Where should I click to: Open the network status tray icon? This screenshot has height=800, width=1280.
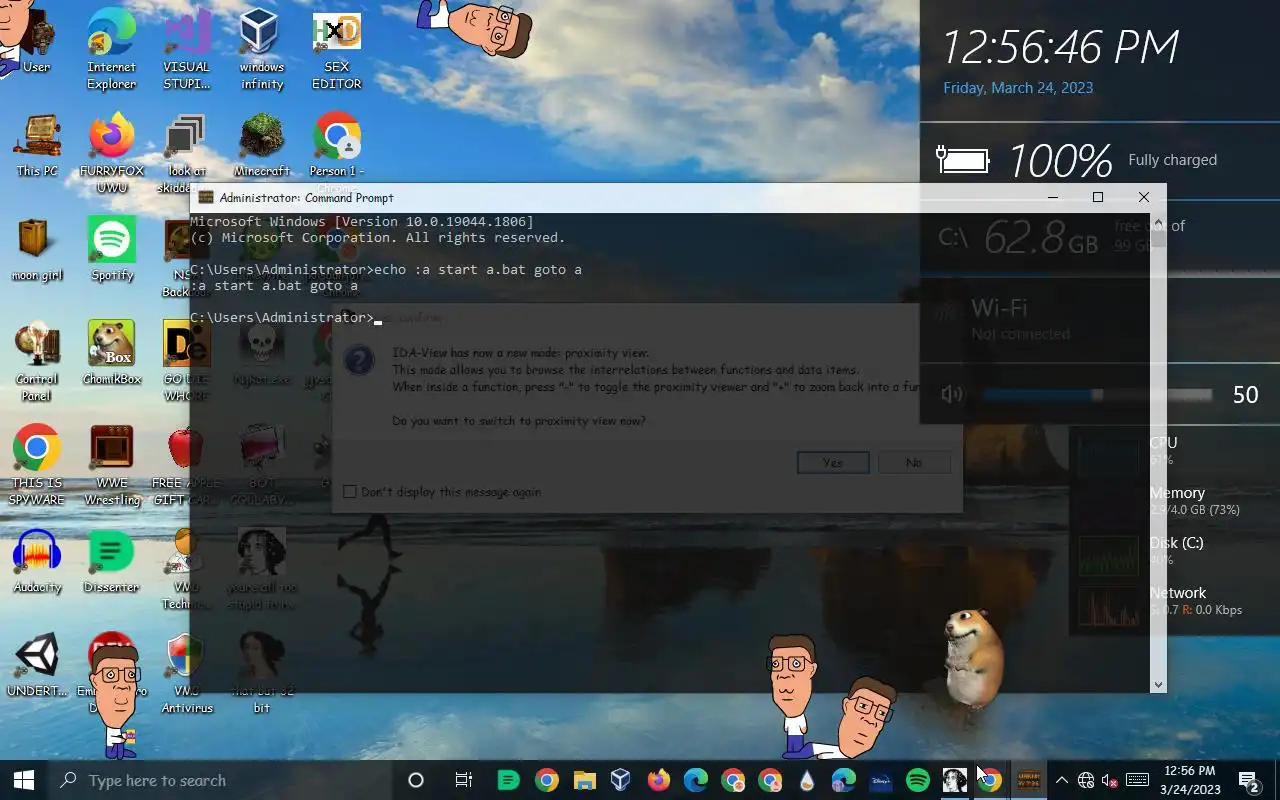point(1086,780)
